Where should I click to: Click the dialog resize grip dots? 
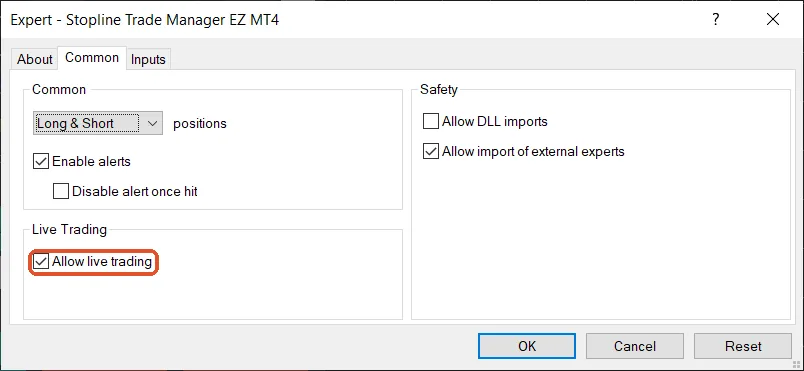pos(797,364)
